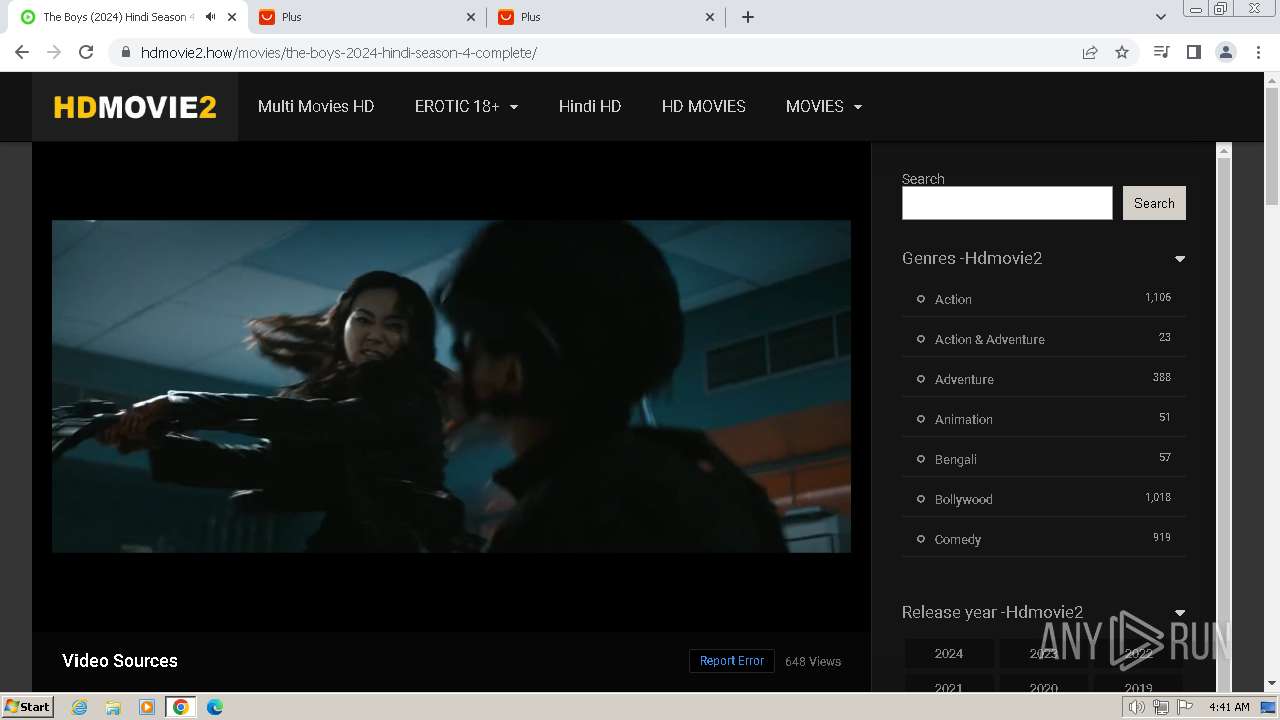
Task: Open the share page icon
Action: pyautogui.click(x=1090, y=52)
